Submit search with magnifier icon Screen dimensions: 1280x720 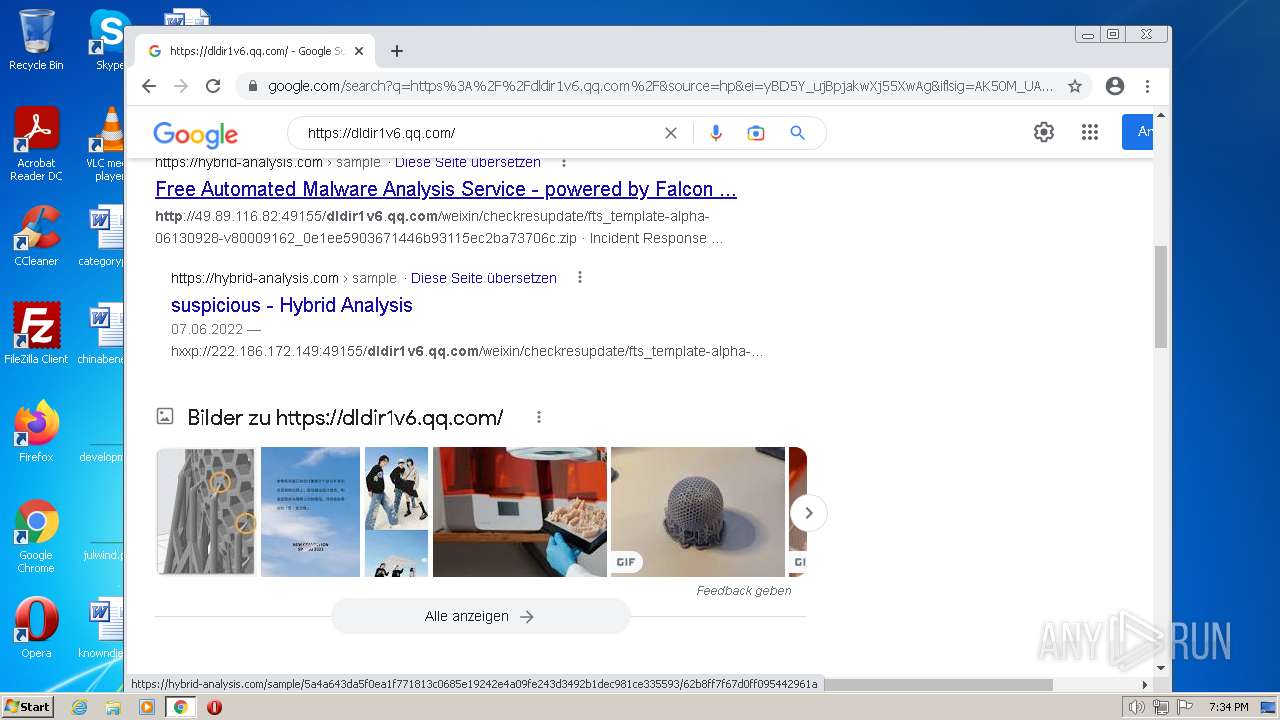pos(797,133)
